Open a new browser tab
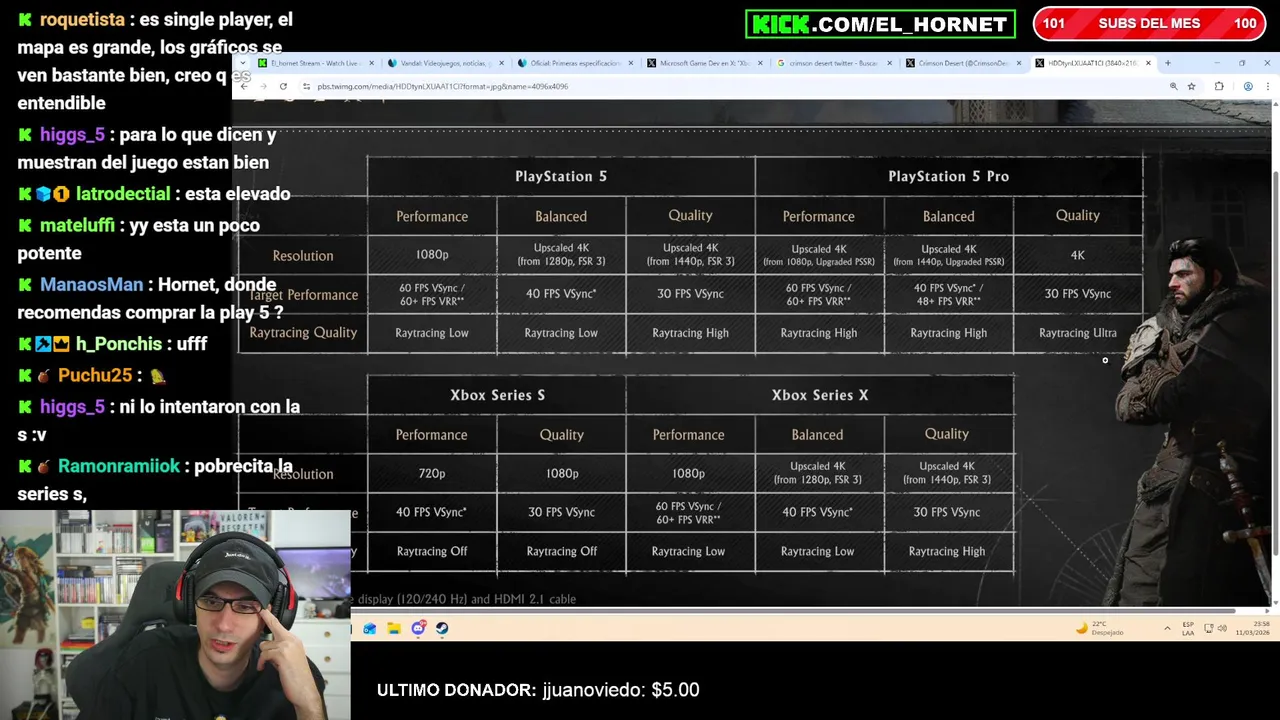This screenshot has height=720, width=1280. coord(1167,63)
